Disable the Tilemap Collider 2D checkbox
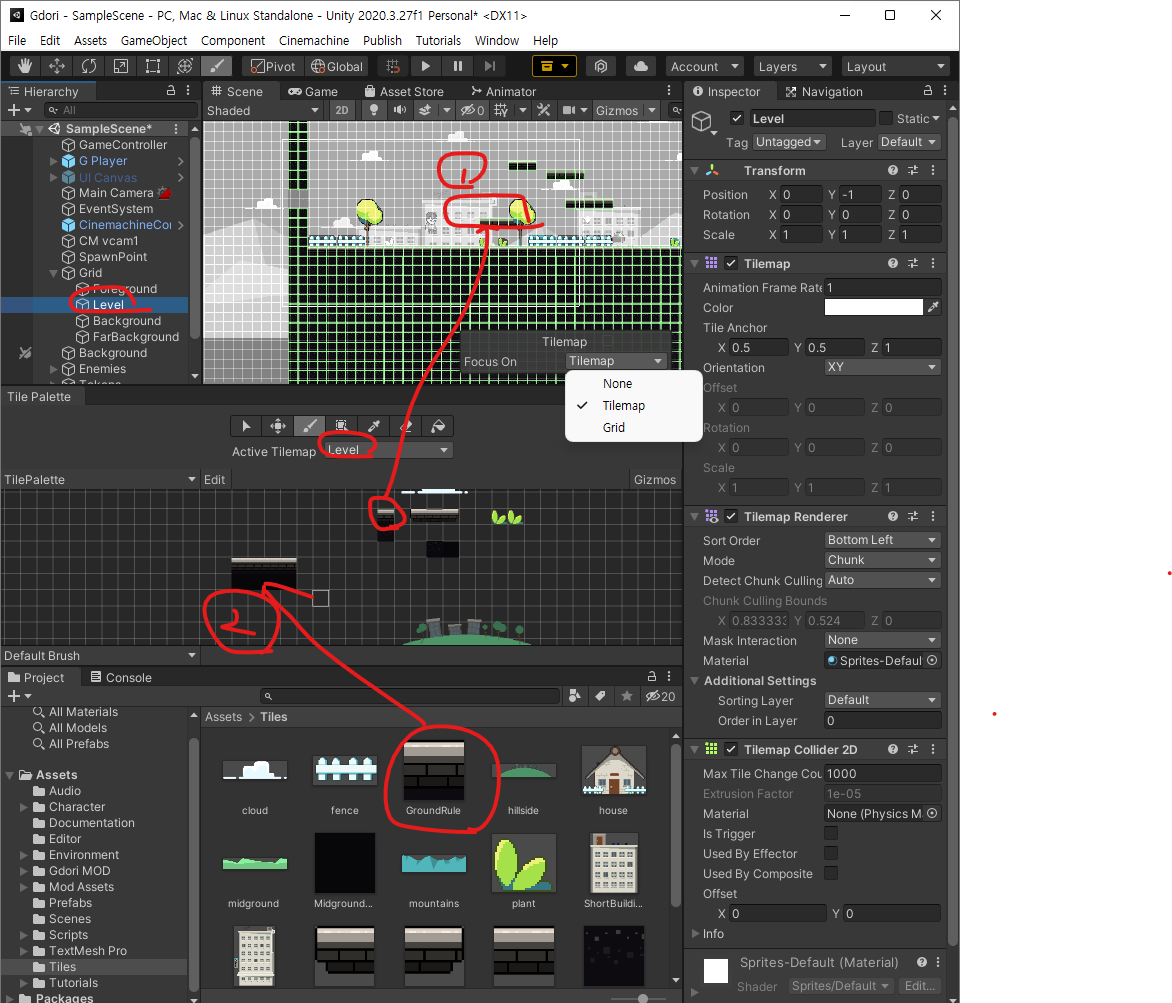Image resolution: width=1172 pixels, height=1003 pixels. 731,749
